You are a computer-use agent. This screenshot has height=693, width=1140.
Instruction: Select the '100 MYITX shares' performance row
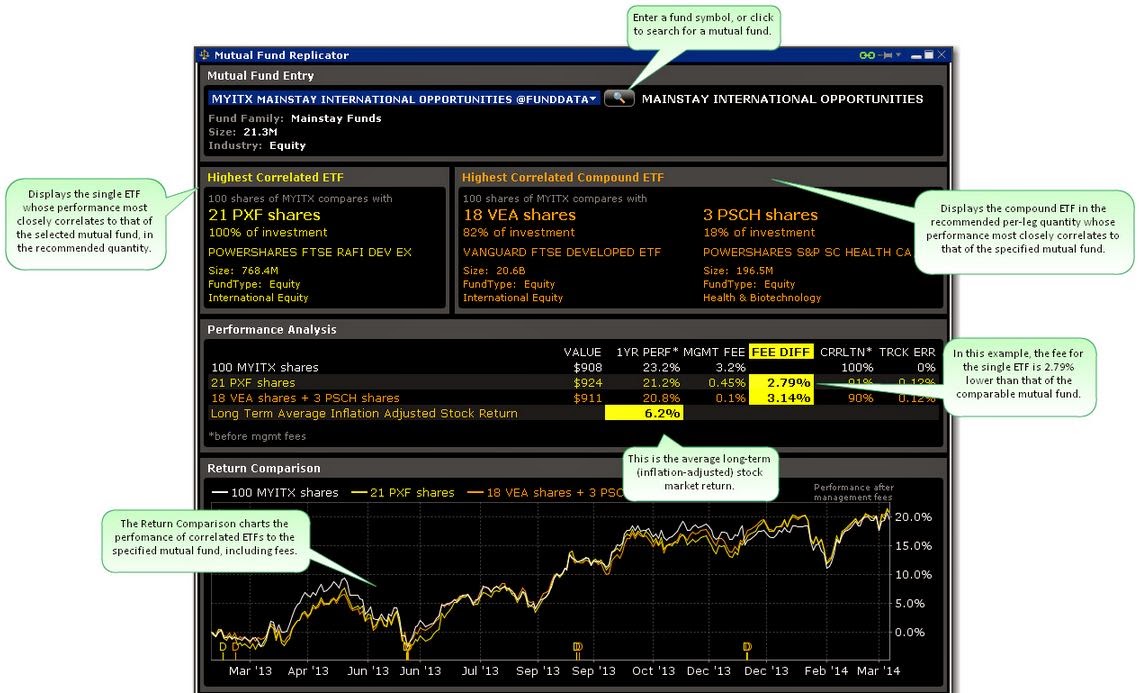coord(573,367)
